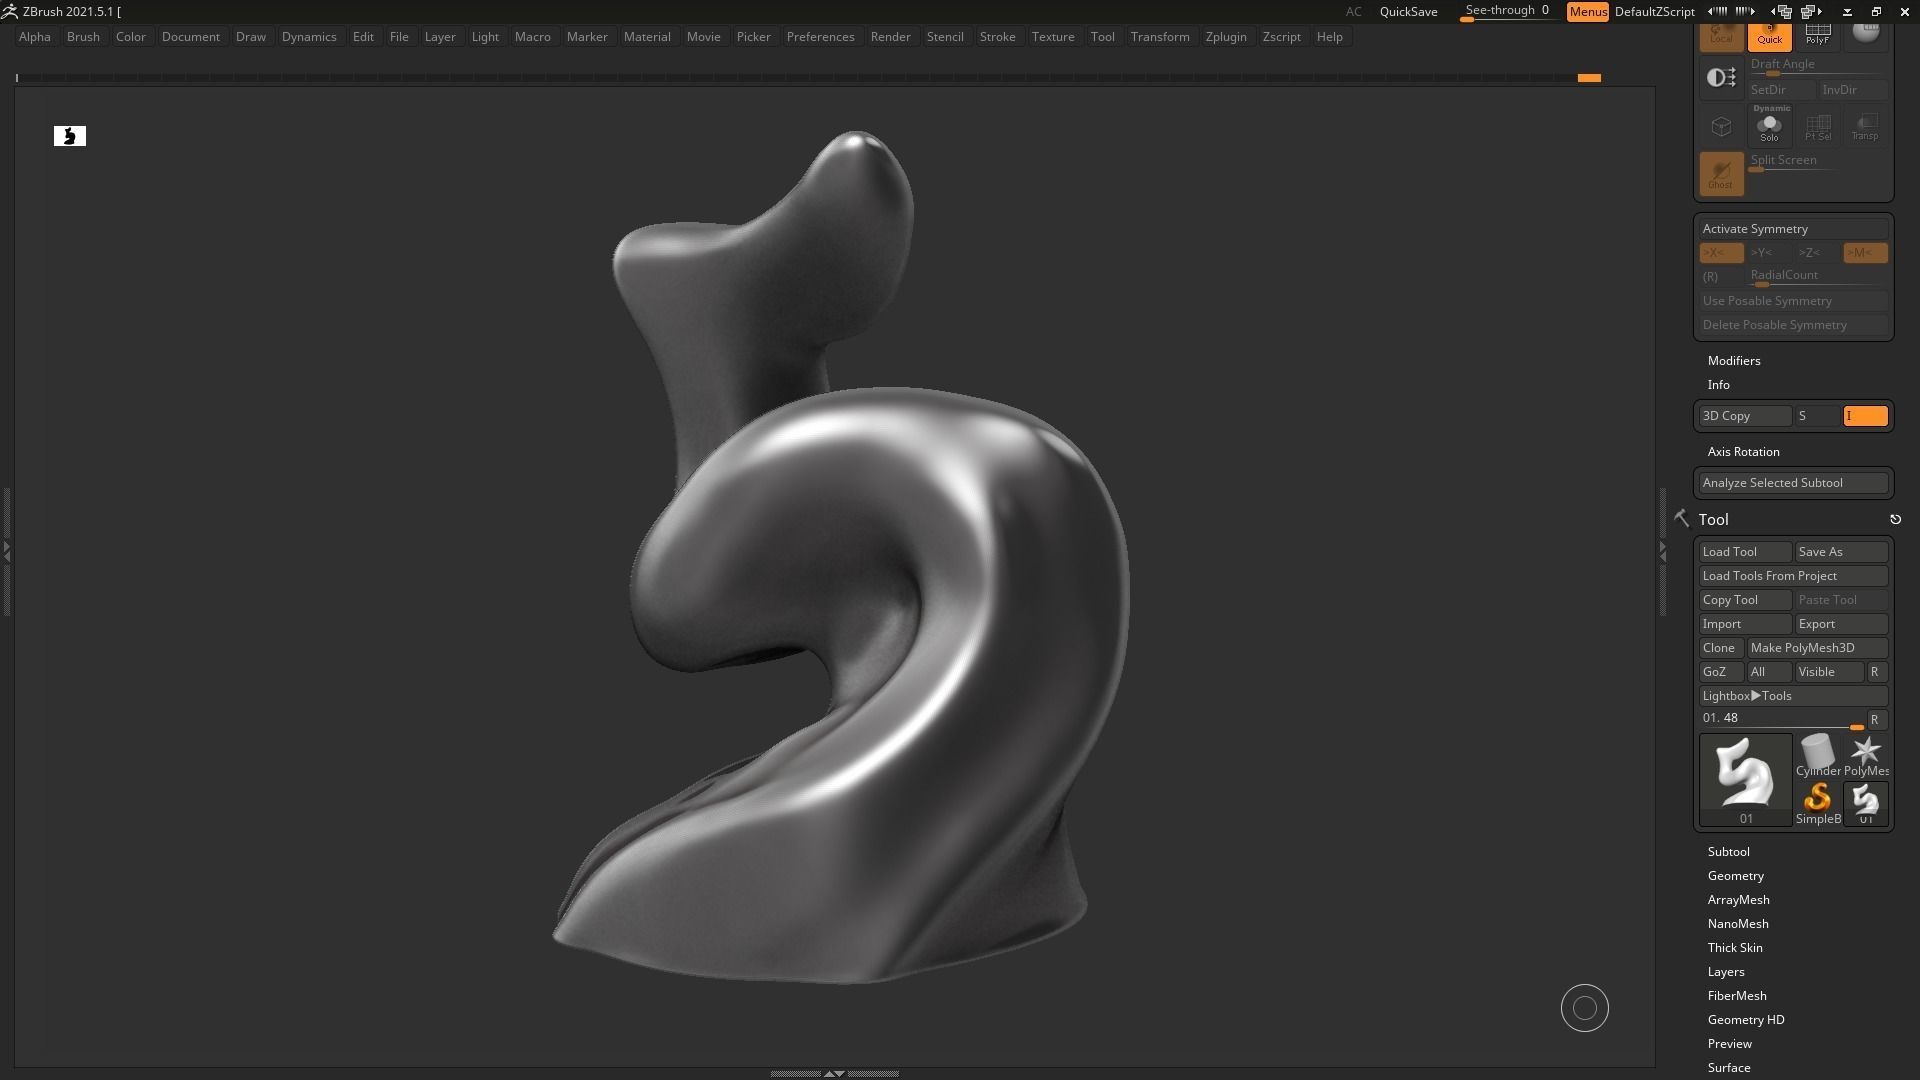
Task: Toggle Activate Symmetry
Action: (1793, 229)
